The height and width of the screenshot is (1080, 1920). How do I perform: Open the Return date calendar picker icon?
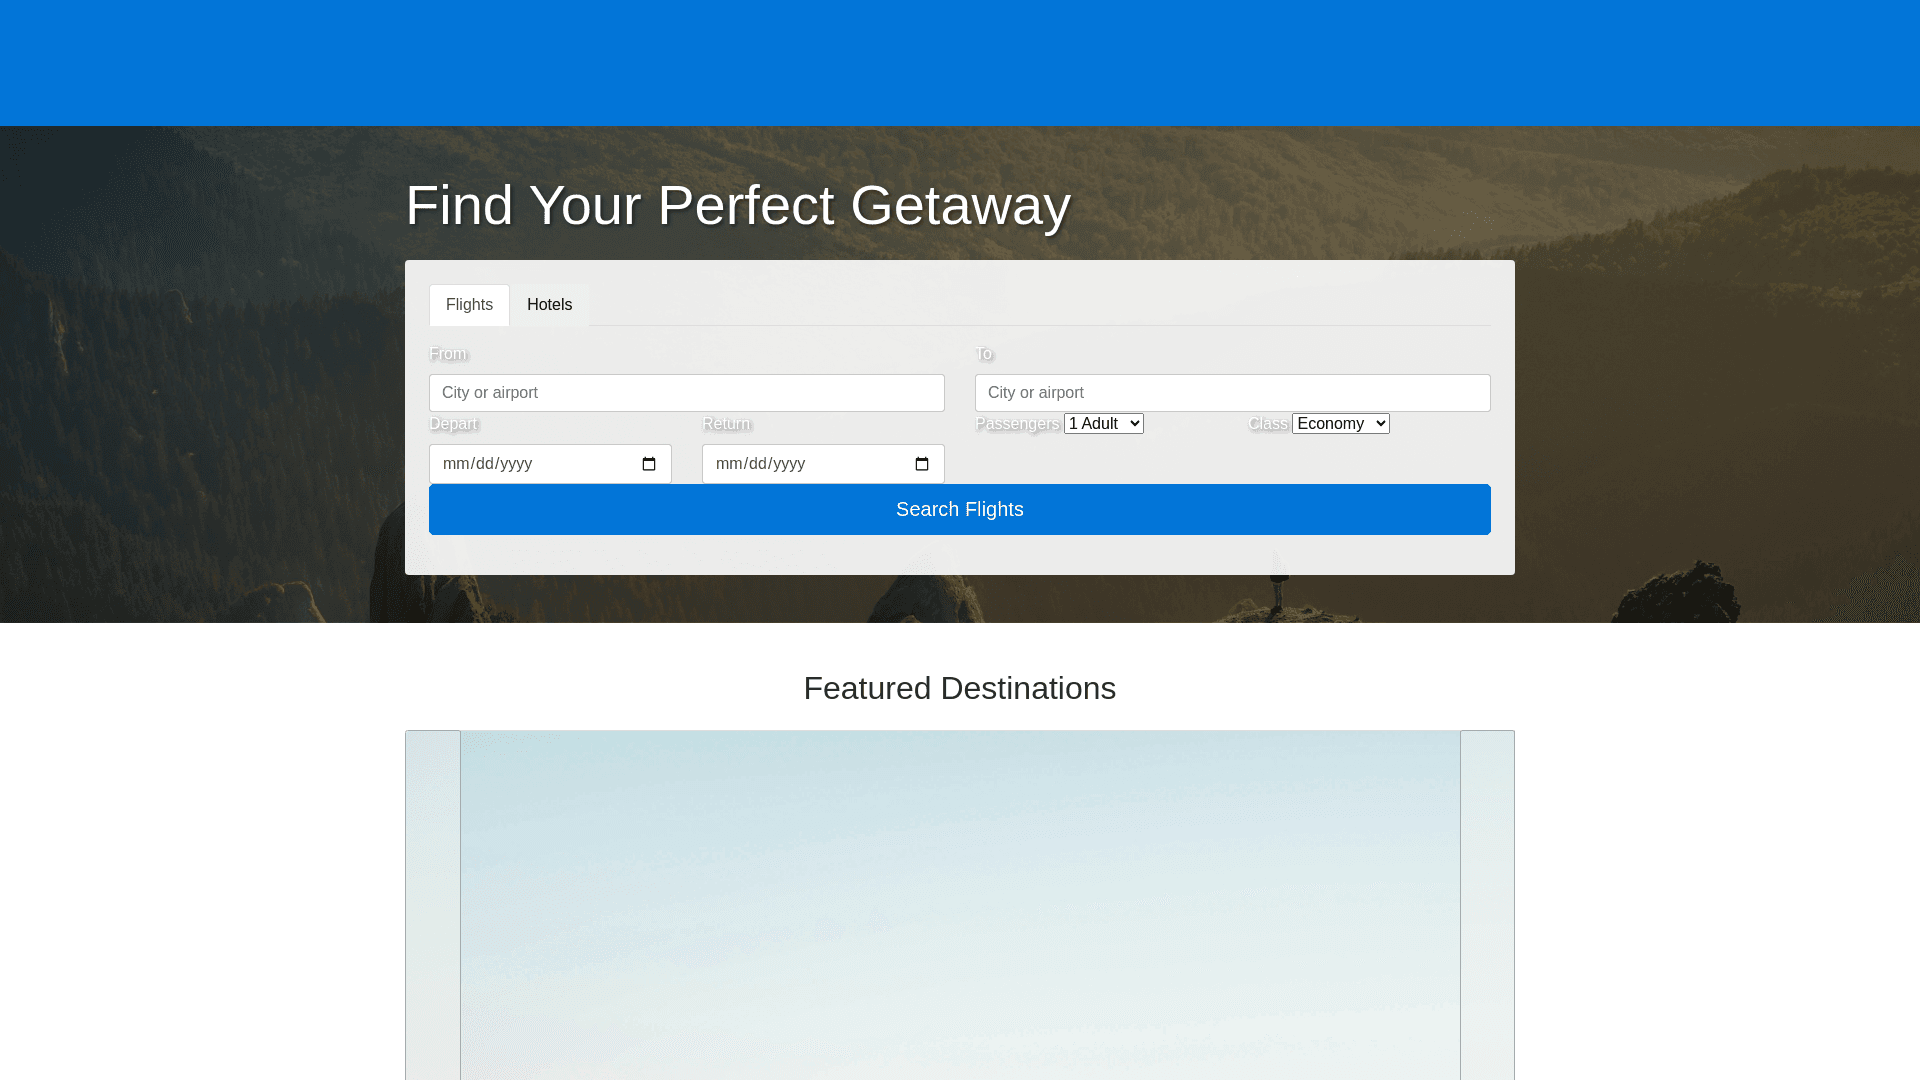pyautogui.click(x=922, y=464)
